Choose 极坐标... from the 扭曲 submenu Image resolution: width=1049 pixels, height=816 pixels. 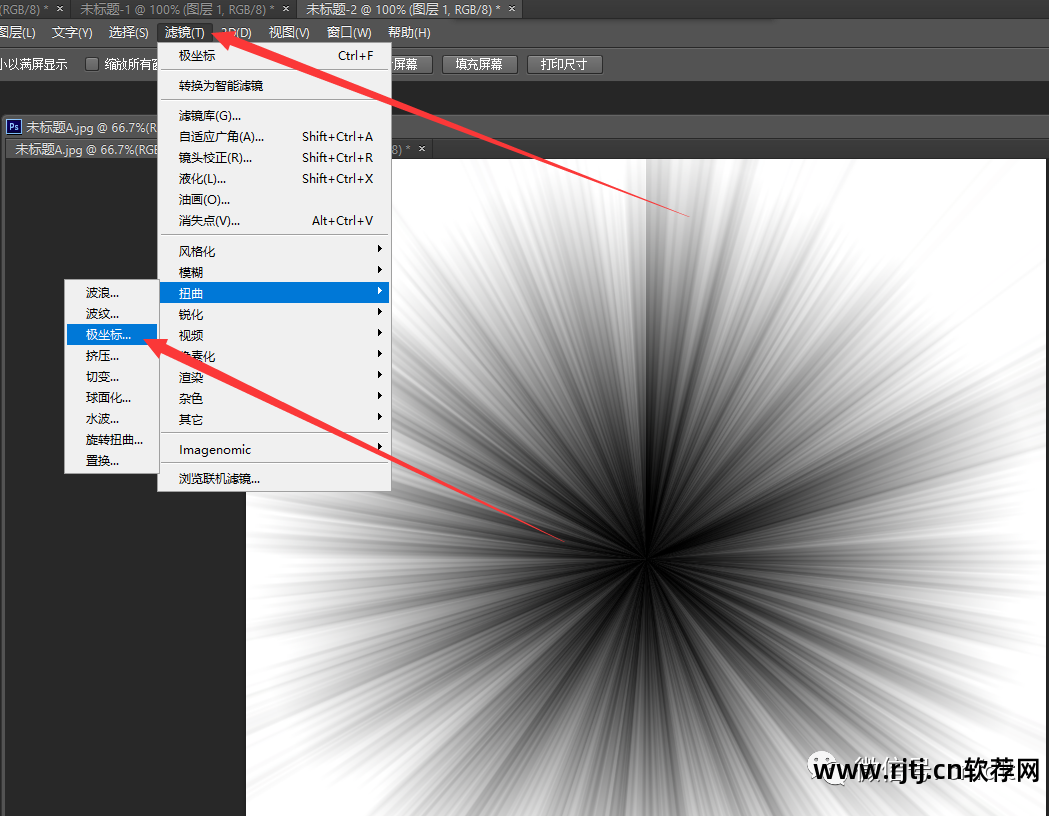pyautogui.click(x=108, y=334)
